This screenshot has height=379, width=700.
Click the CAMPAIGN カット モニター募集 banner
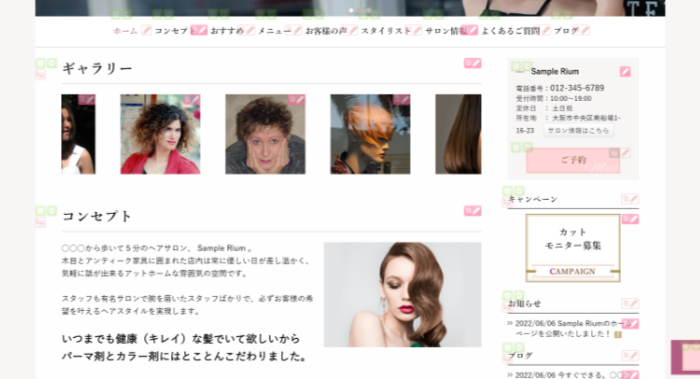point(573,248)
